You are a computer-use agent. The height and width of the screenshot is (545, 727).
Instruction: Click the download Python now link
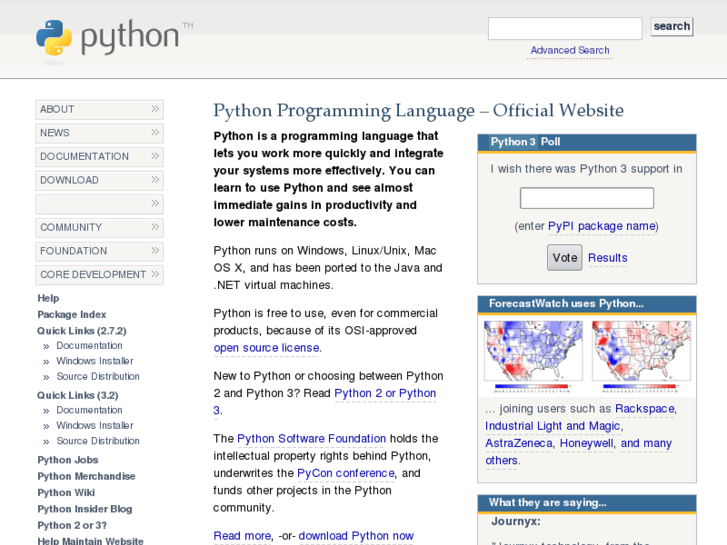coord(356,536)
